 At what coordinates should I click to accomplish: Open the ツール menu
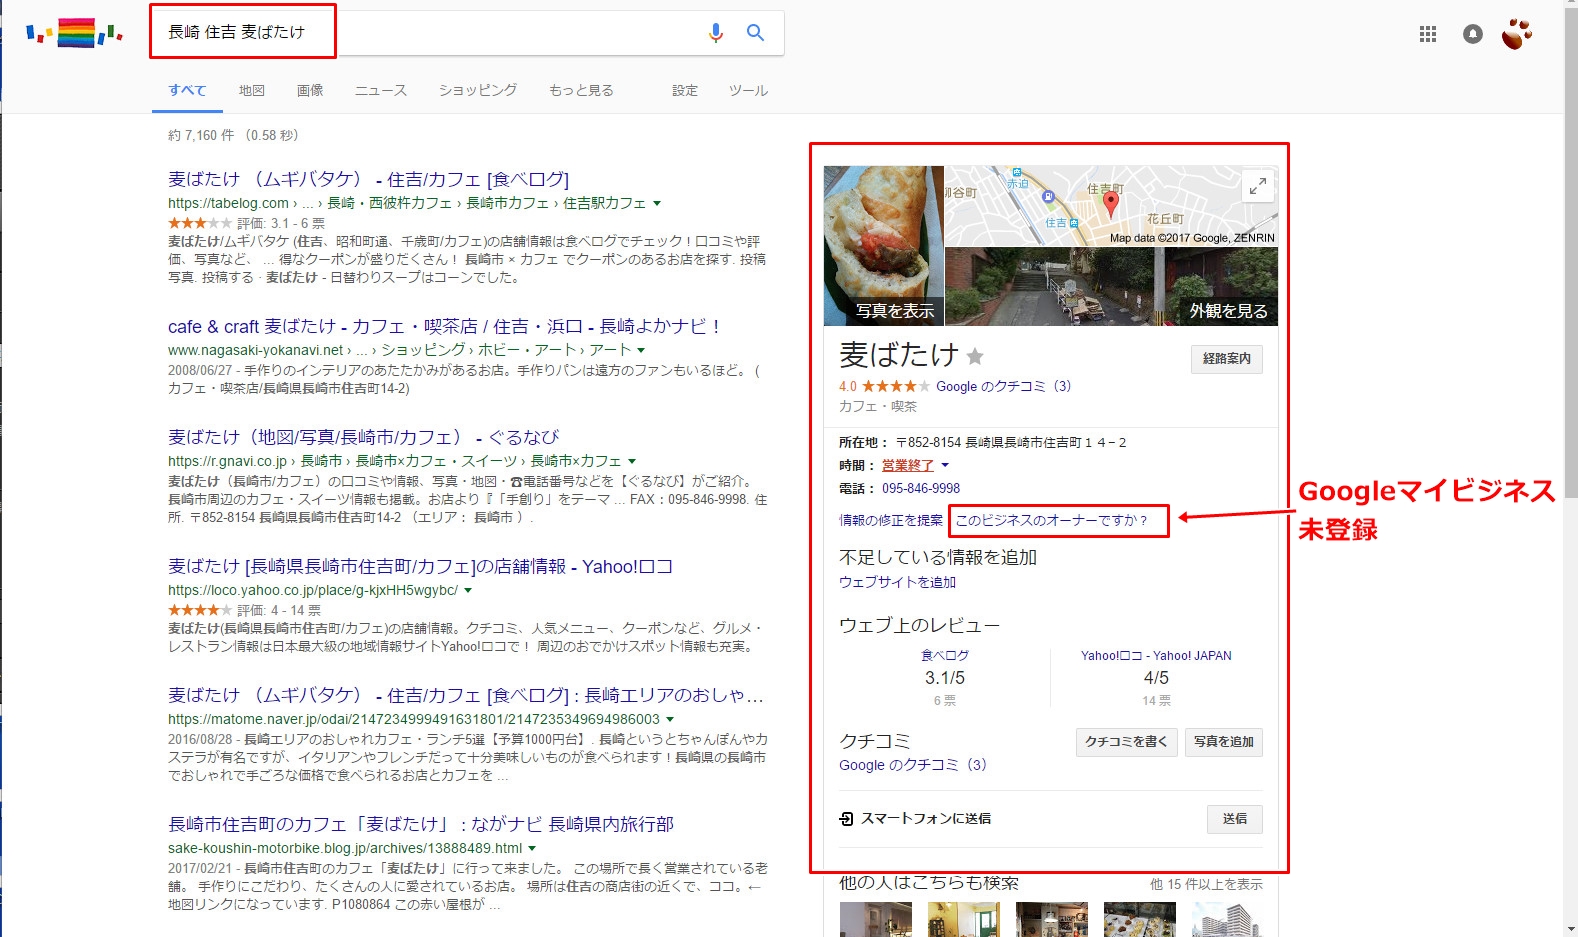[748, 90]
